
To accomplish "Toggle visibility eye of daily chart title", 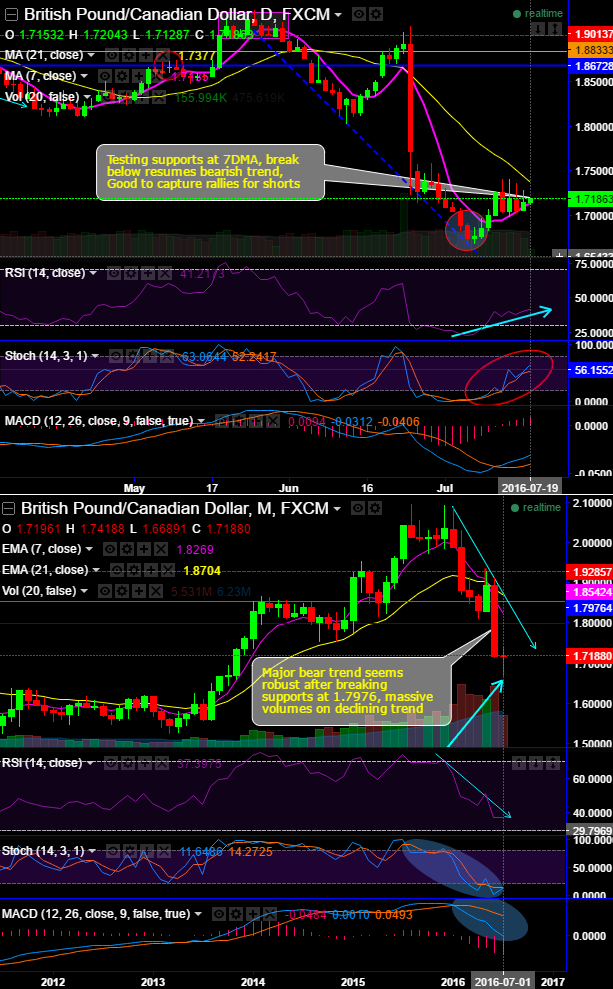I will coord(358,13).
